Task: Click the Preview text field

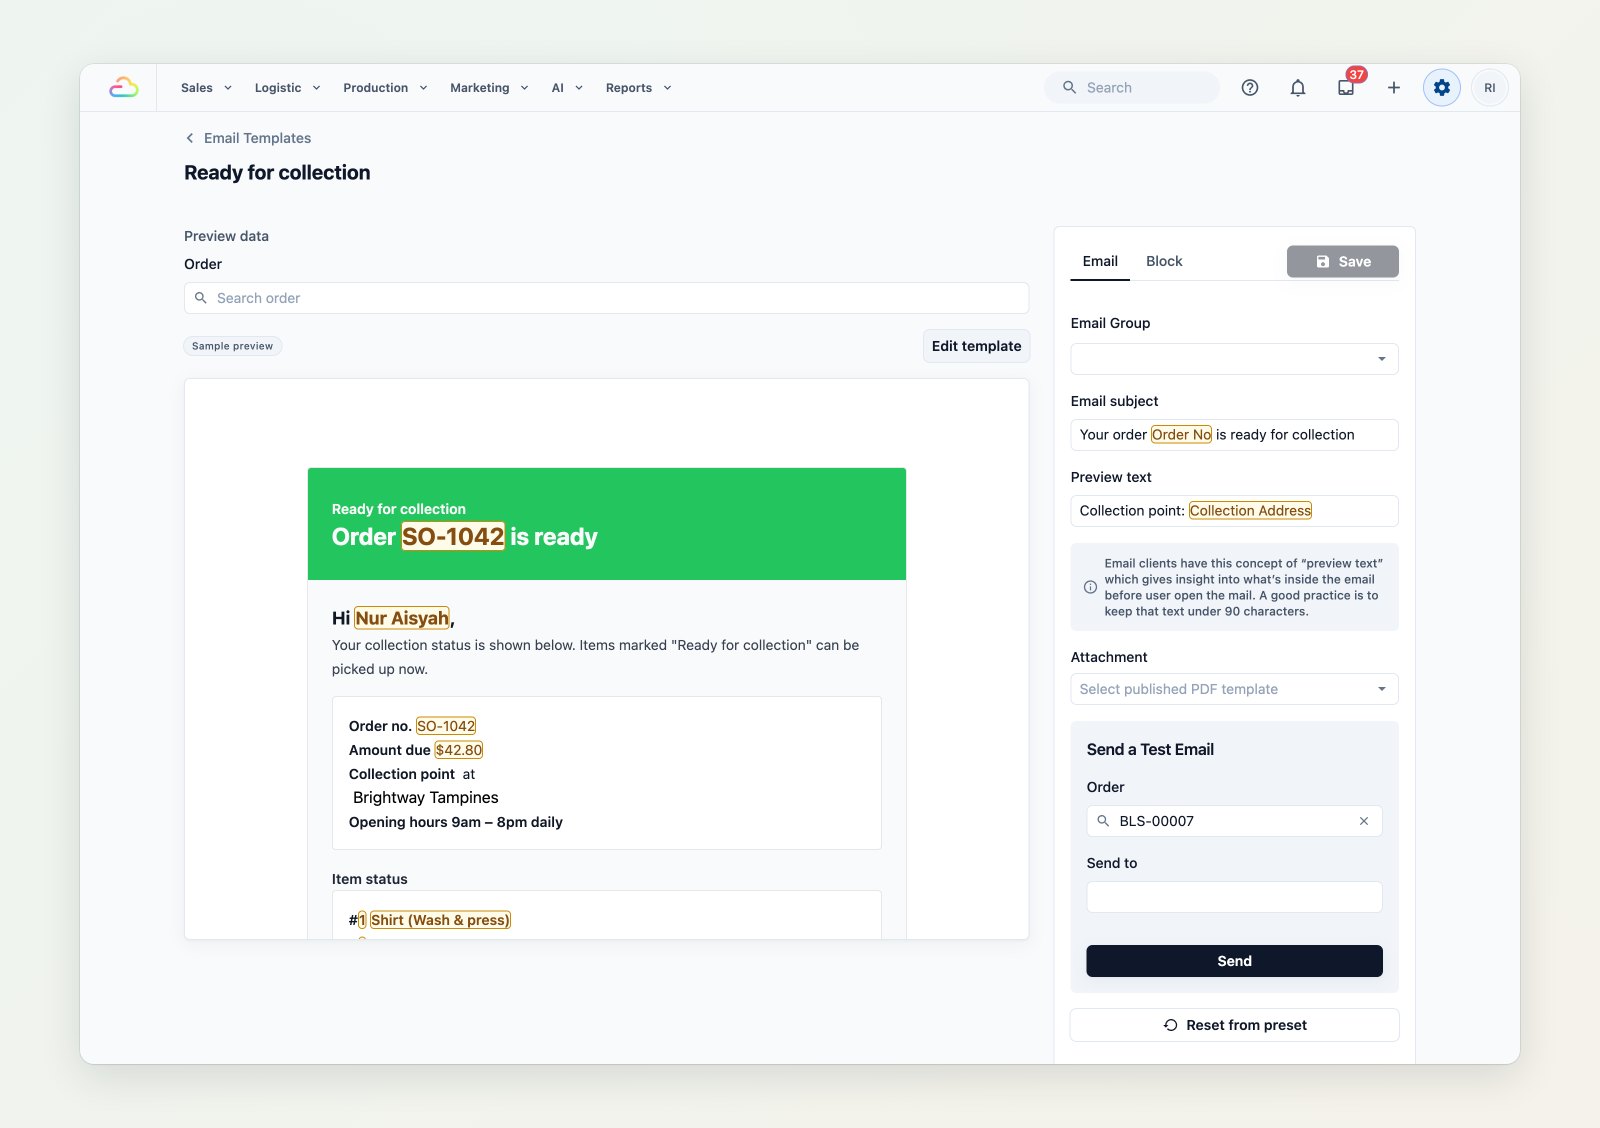Action: [1234, 511]
